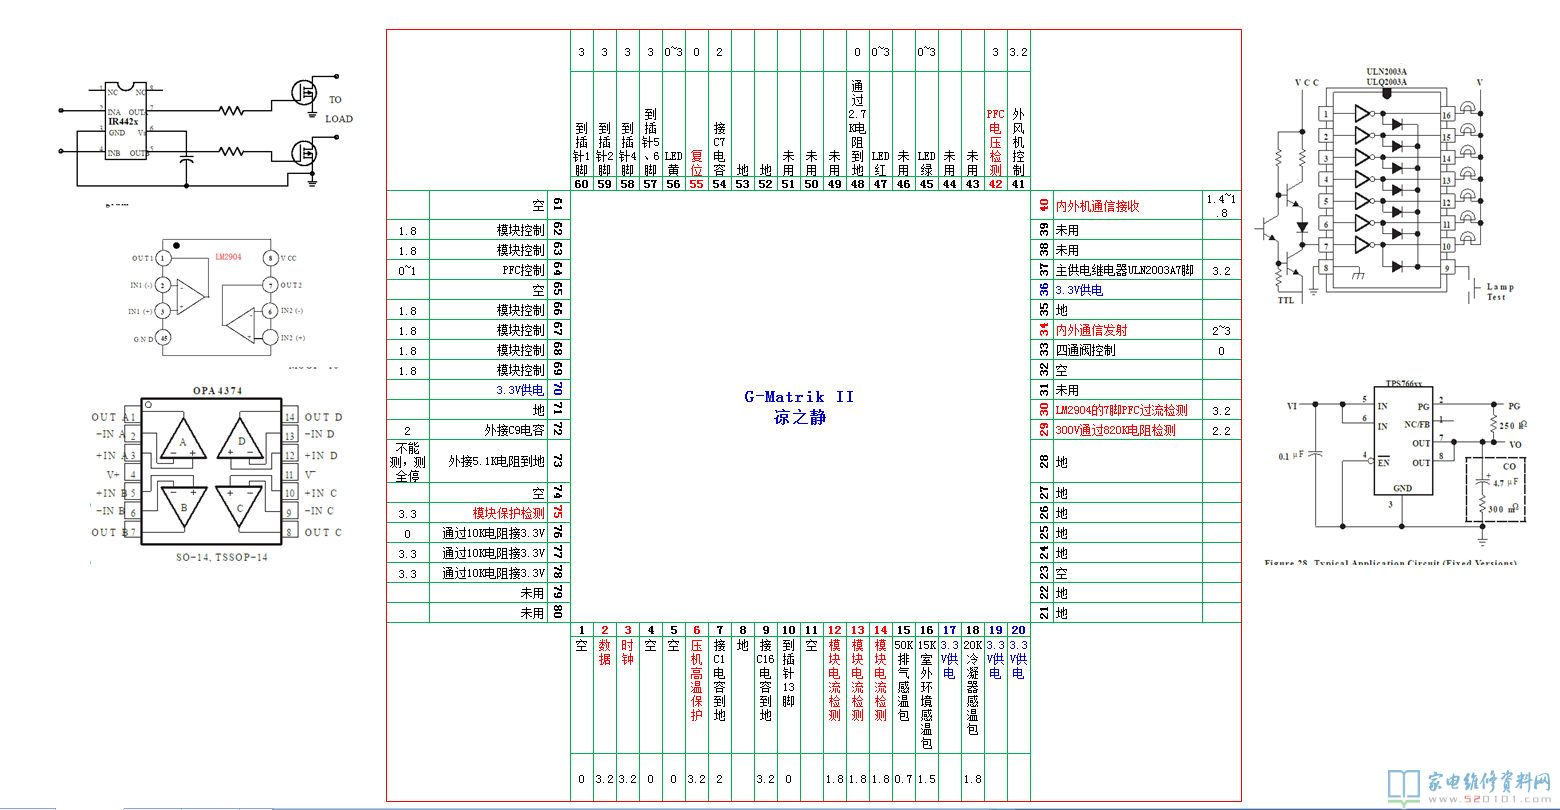Click the 不能测，测全停 warning cell

pyautogui.click(x=407, y=461)
